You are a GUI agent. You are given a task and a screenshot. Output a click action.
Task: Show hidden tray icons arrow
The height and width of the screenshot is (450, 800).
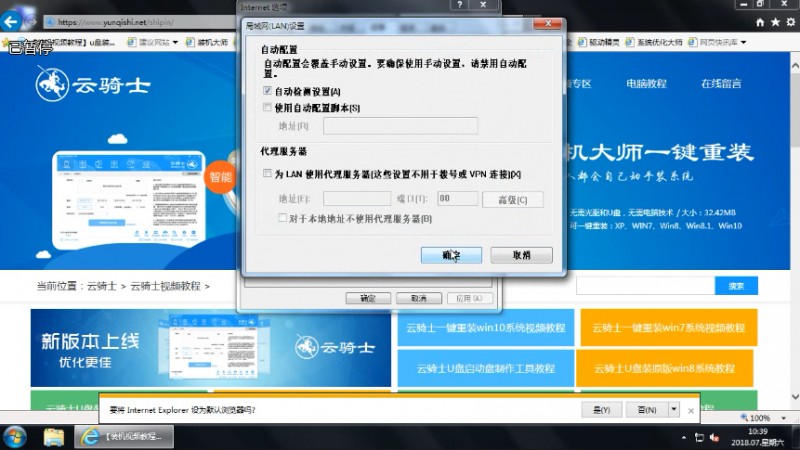tap(684, 437)
